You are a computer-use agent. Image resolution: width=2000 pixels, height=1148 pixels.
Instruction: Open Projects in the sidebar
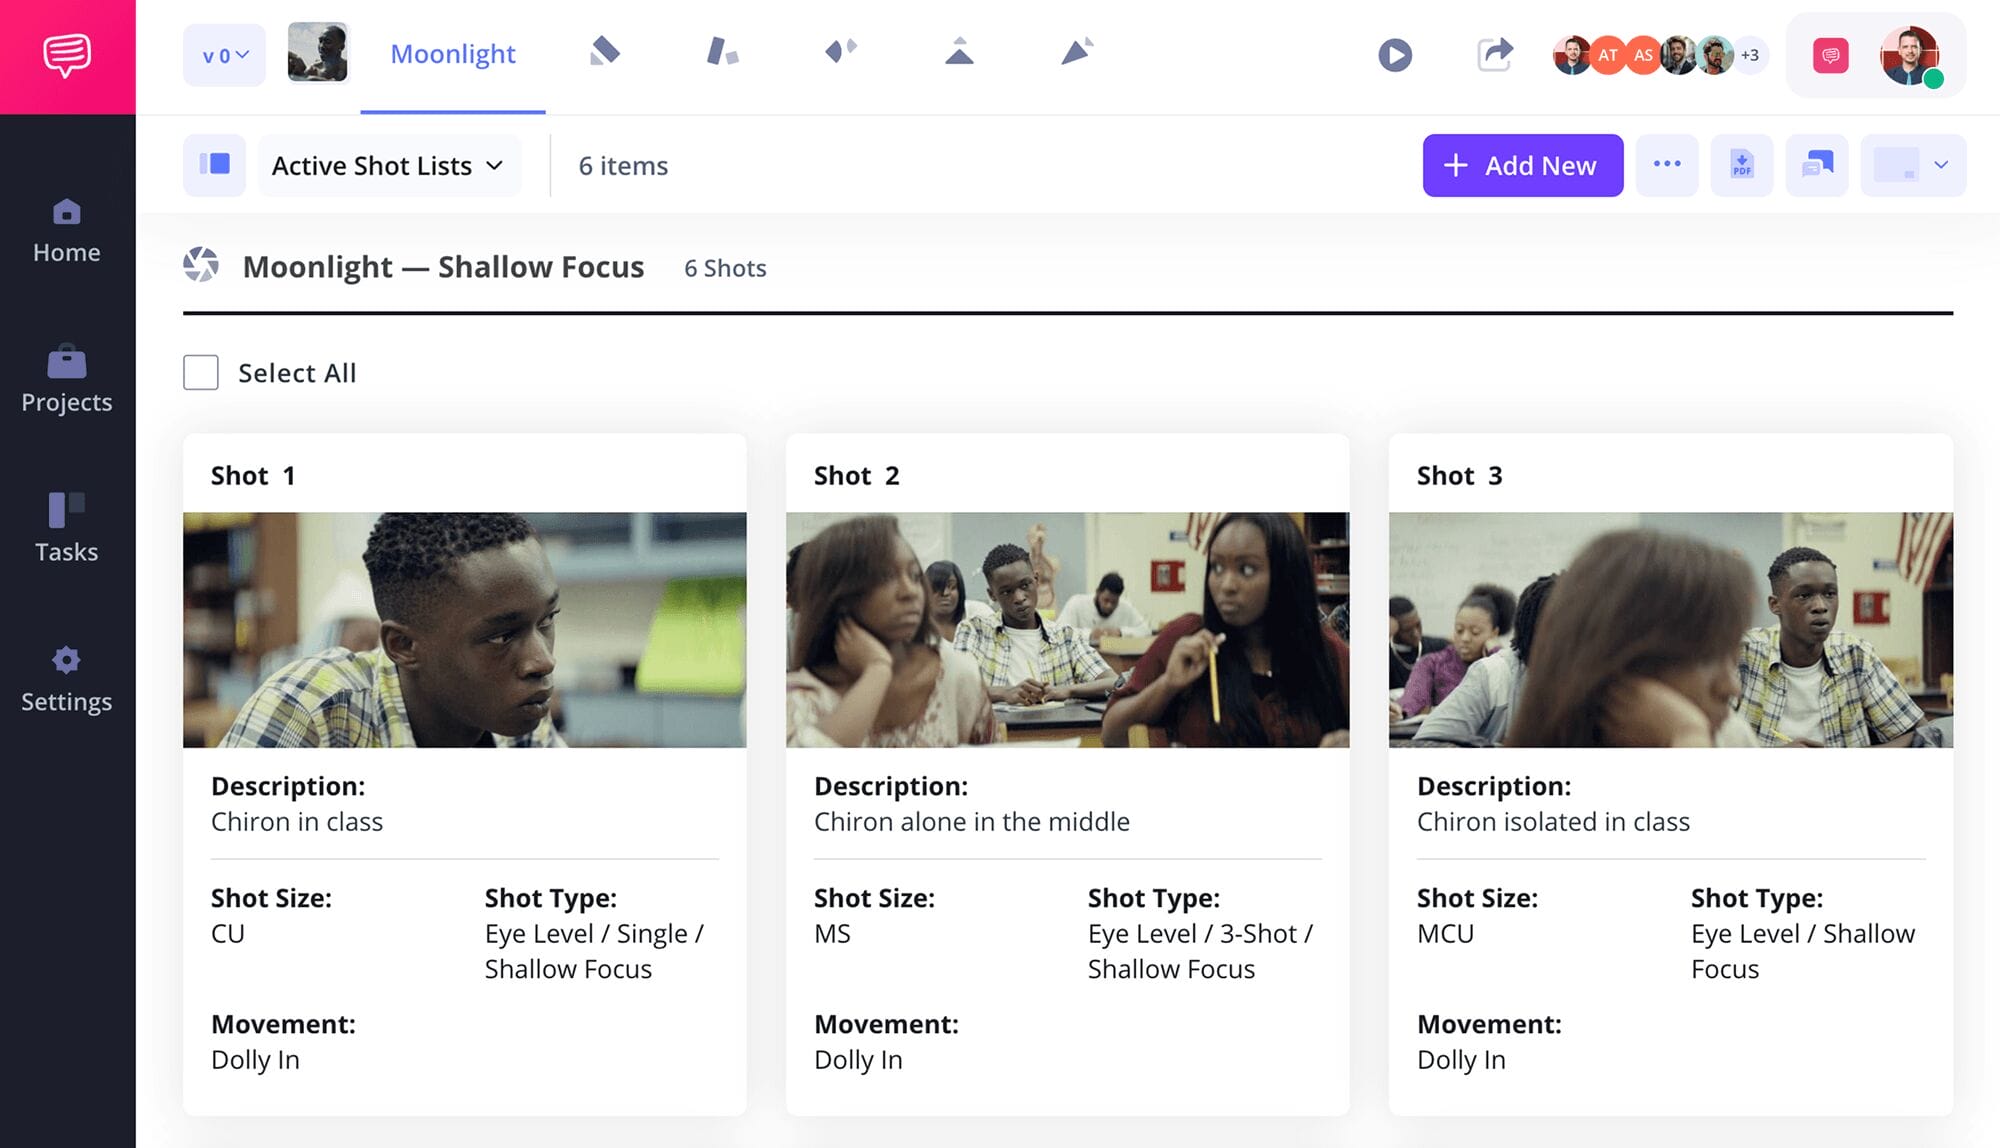tap(67, 380)
